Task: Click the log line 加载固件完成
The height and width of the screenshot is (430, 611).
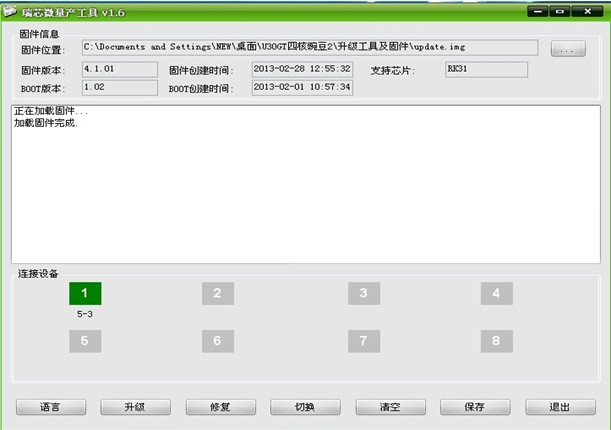Action: (x=46, y=123)
